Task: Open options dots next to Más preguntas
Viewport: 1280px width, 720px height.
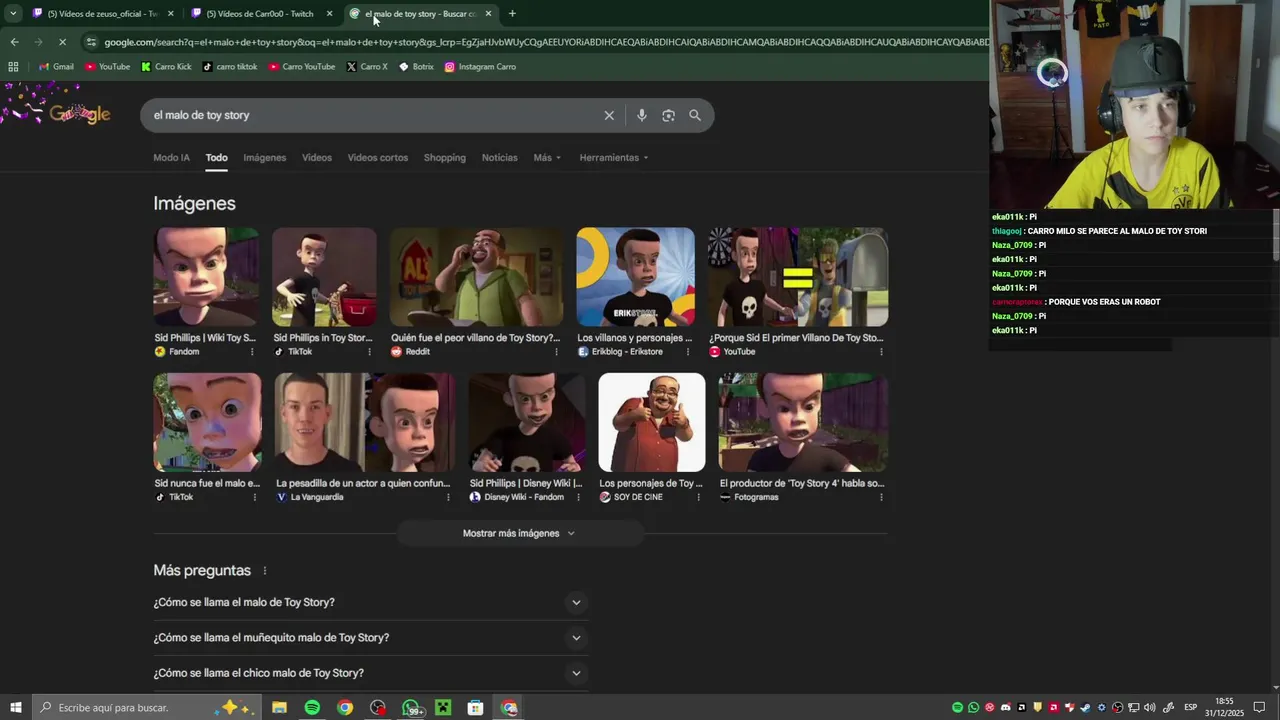Action: 265,571
